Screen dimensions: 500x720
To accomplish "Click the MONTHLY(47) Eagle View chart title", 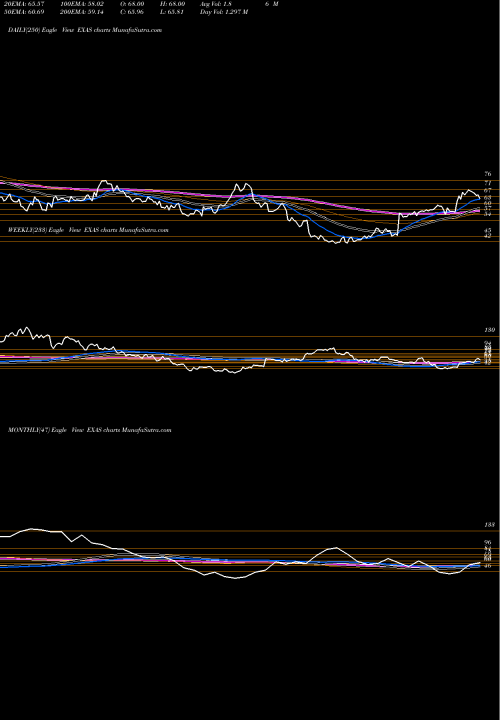I will tap(90, 430).
